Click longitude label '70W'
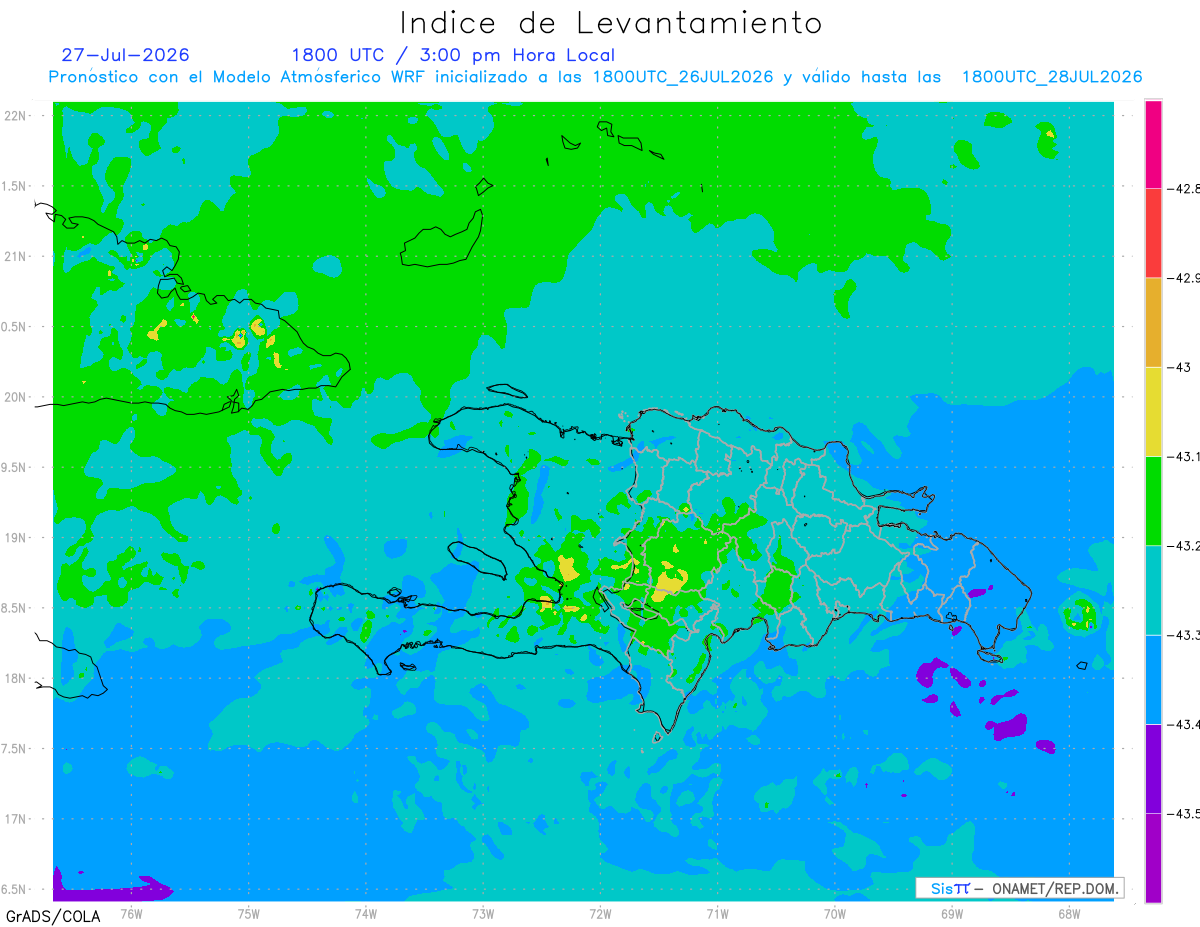 tap(835, 912)
